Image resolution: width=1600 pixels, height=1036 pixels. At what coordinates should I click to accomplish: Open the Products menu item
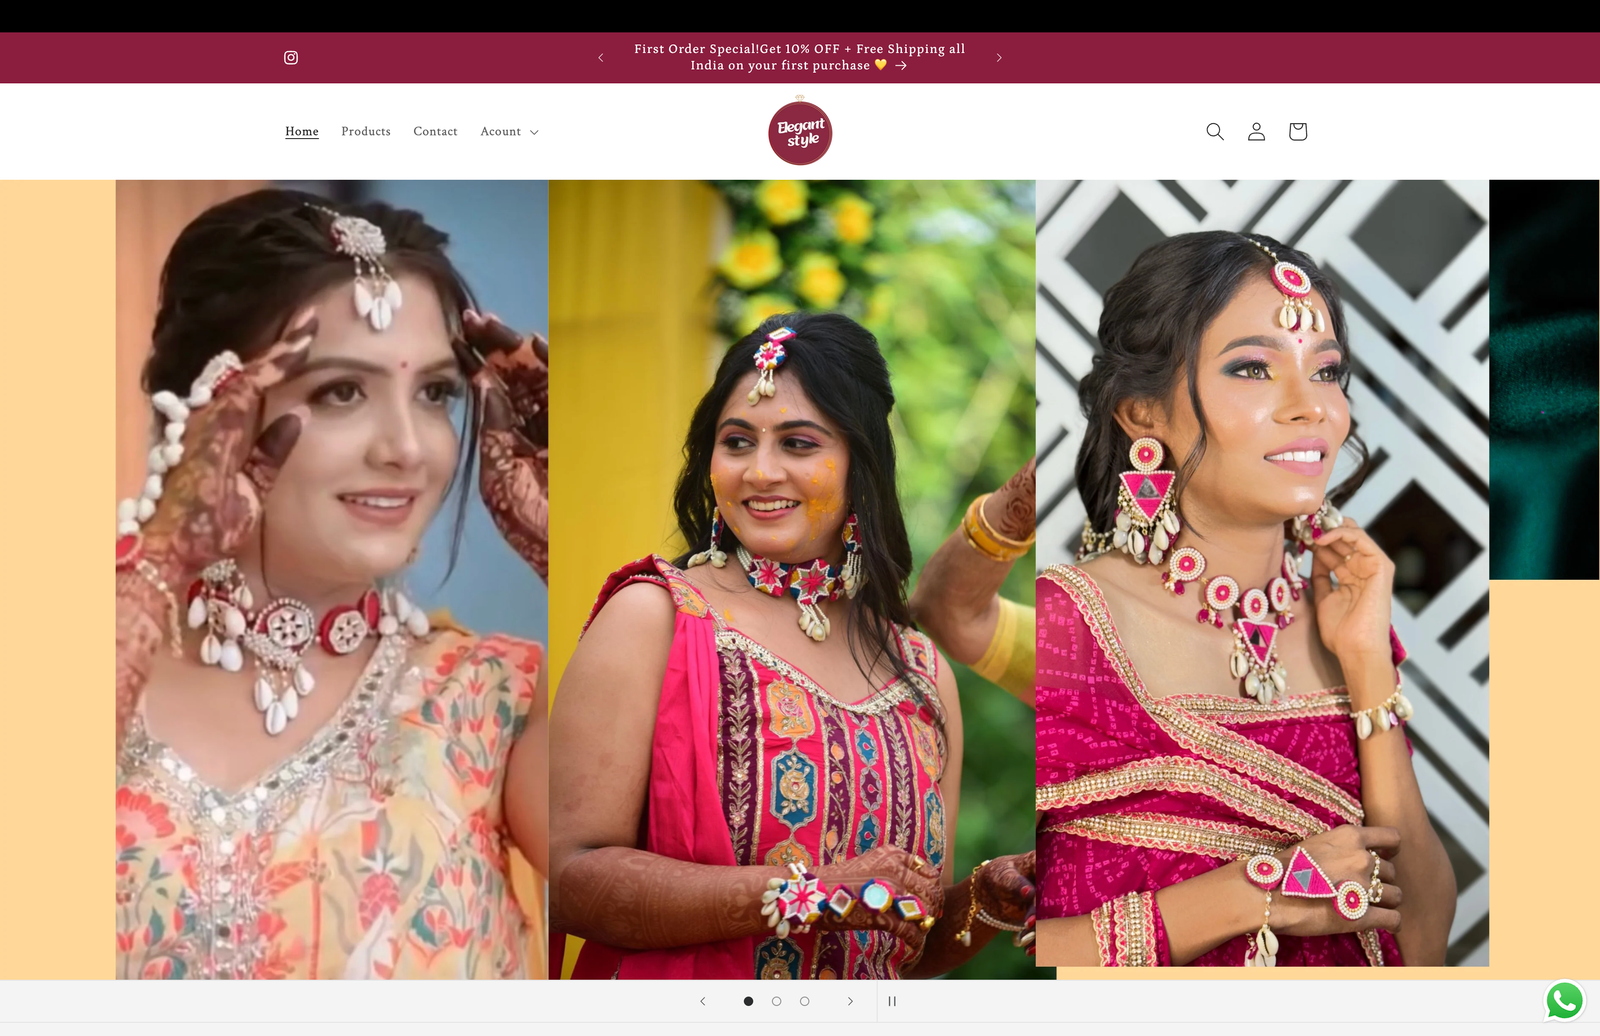point(366,132)
